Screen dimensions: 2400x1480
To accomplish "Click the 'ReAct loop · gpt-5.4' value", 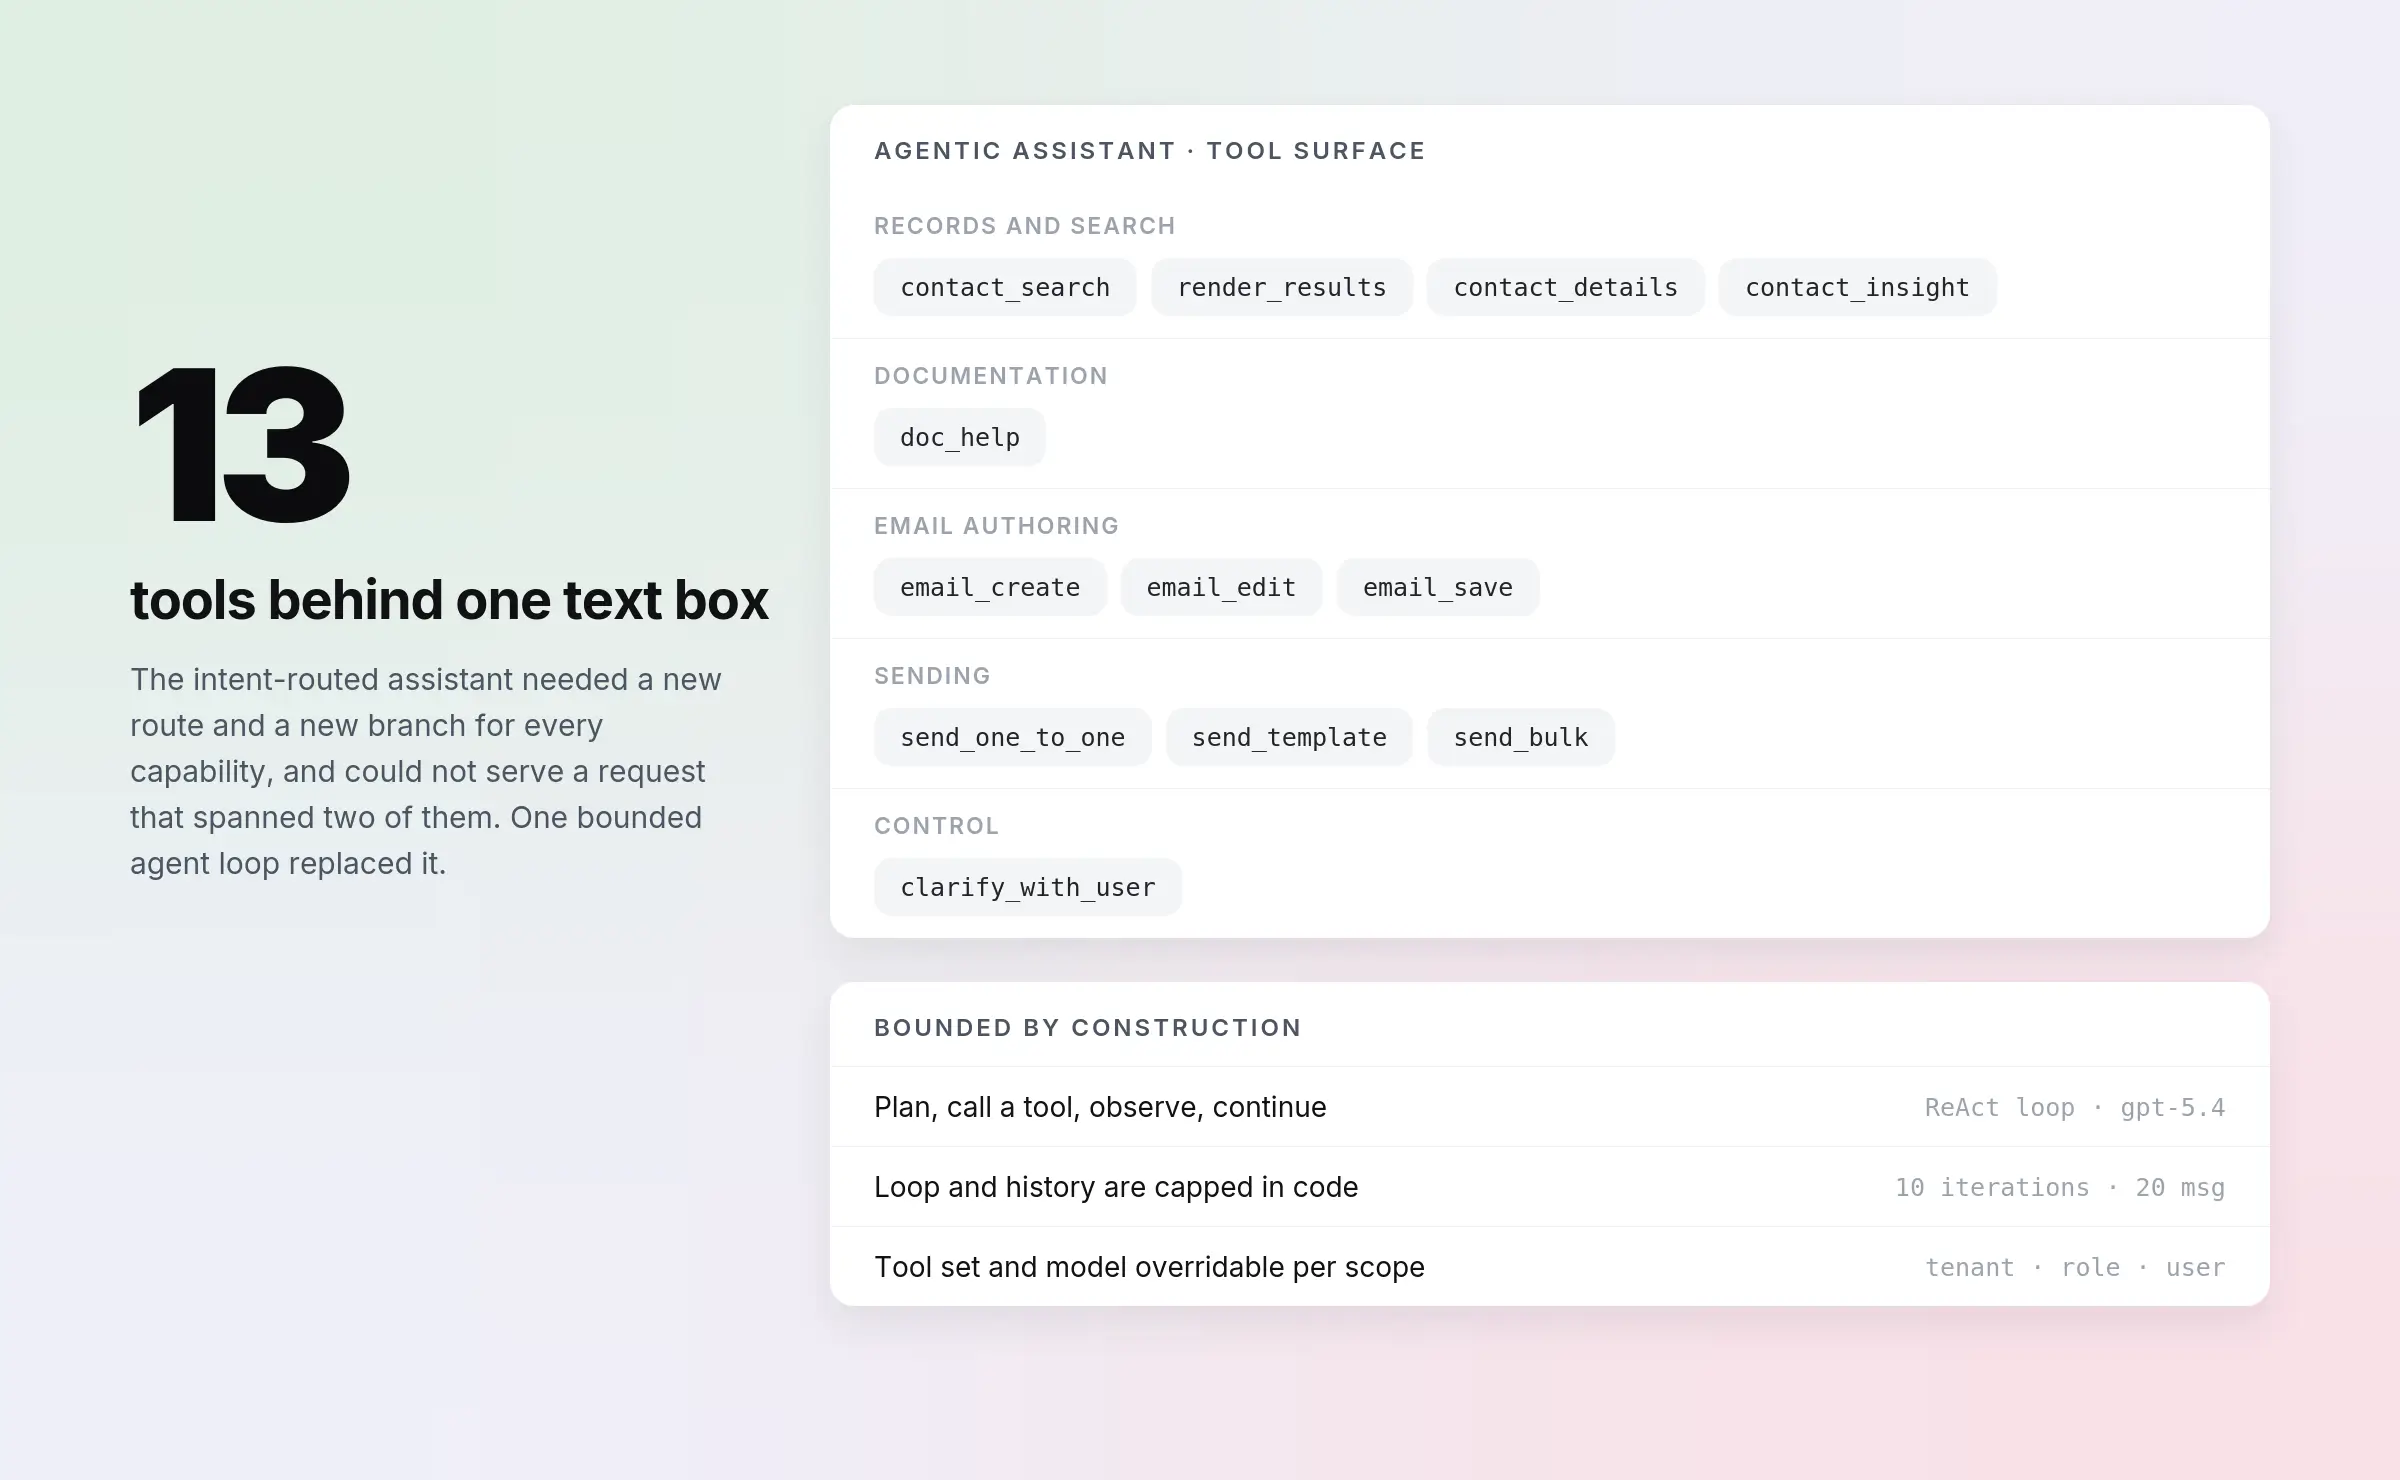I will [x=2075, y=1108].
